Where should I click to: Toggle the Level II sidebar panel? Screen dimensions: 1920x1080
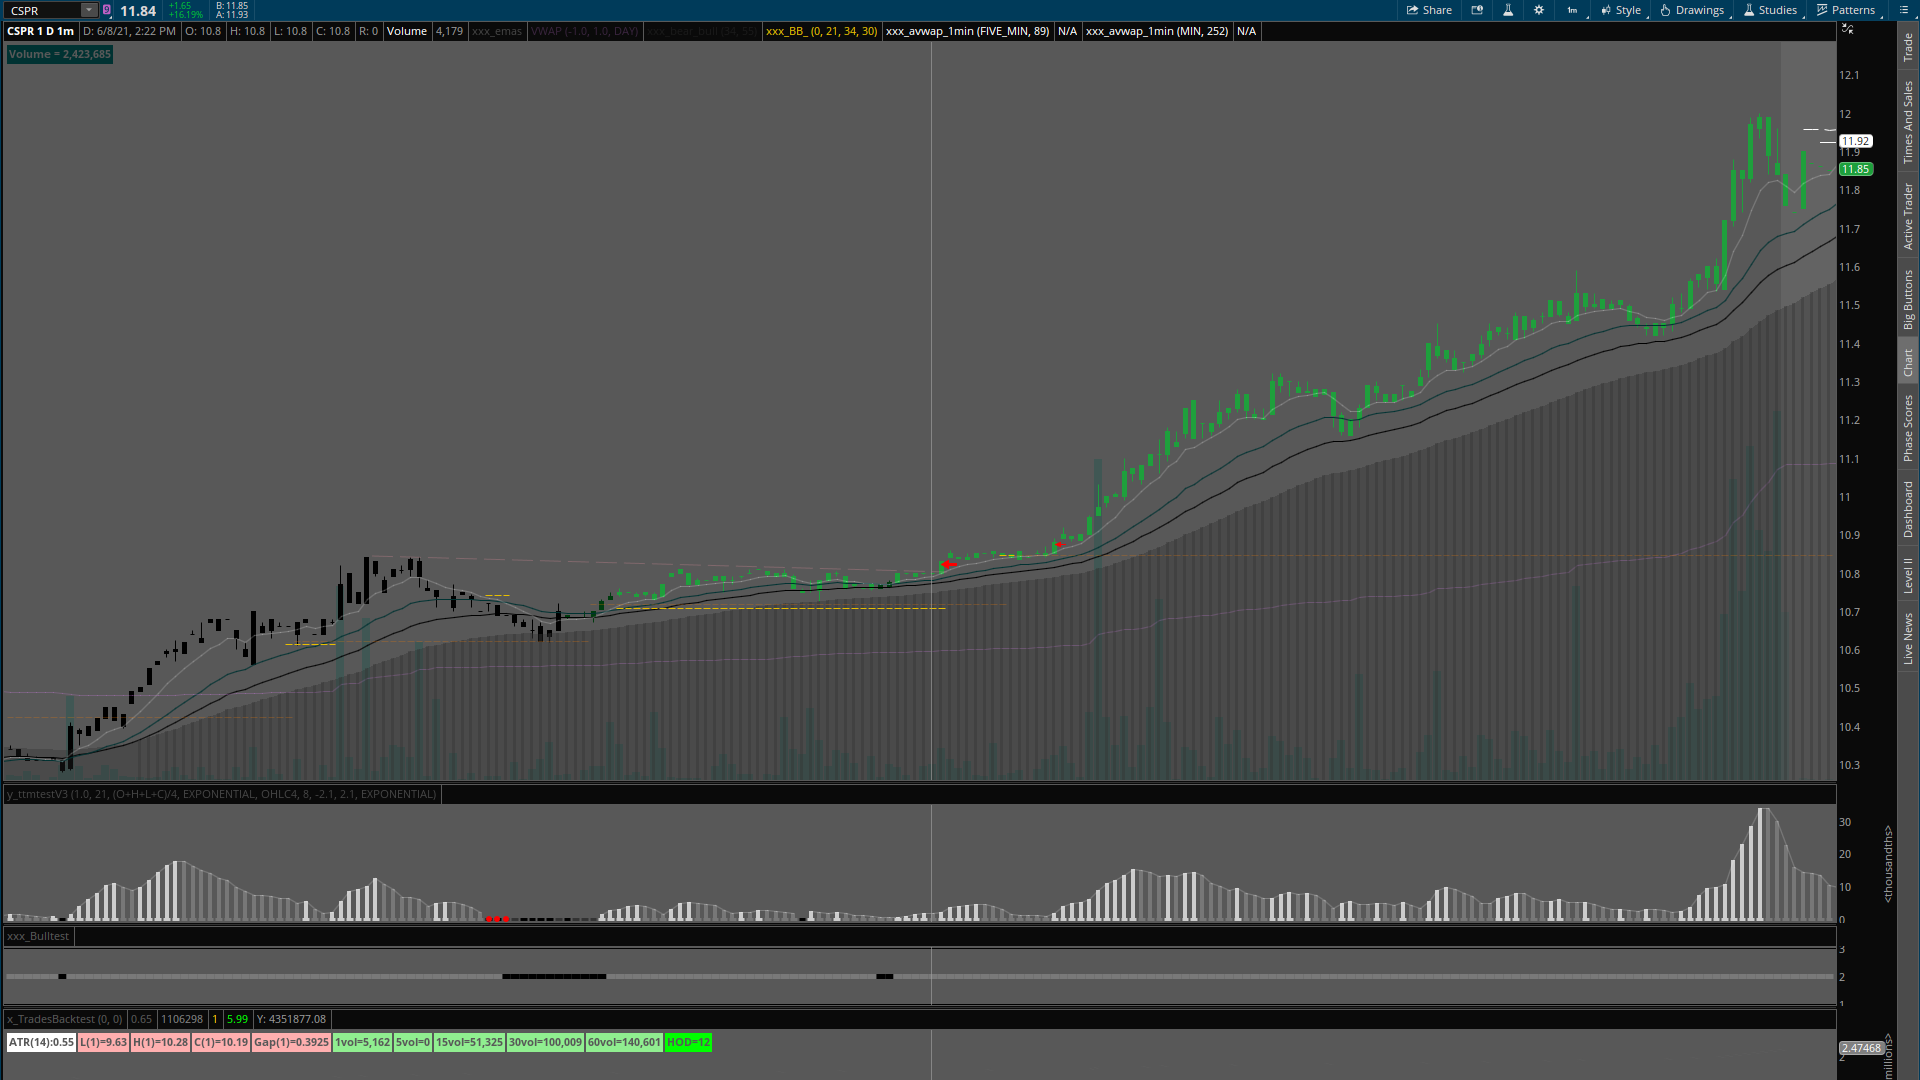[1908, 575]
